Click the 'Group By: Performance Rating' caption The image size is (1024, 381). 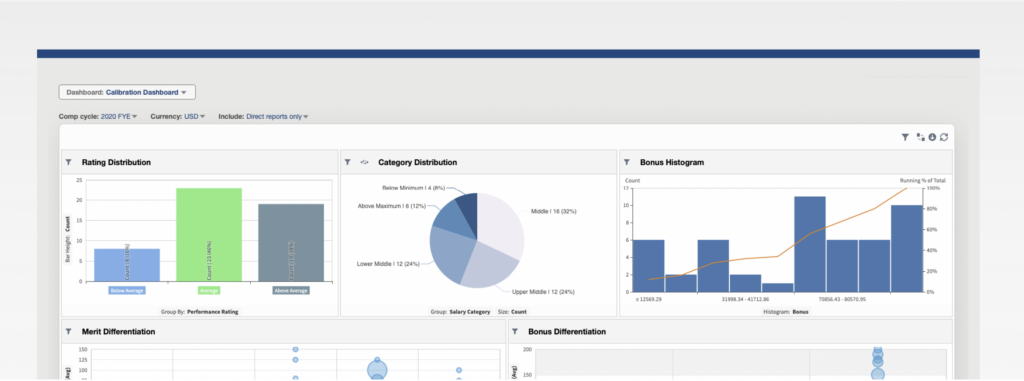[199, 312]
